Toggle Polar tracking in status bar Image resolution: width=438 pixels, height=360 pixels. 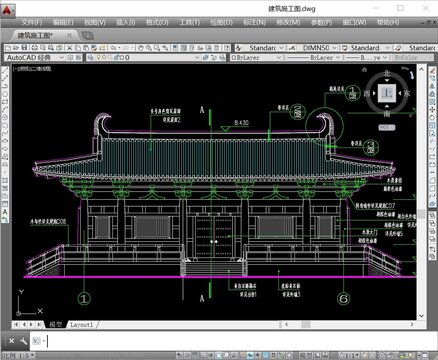click(x=211, y=355)
